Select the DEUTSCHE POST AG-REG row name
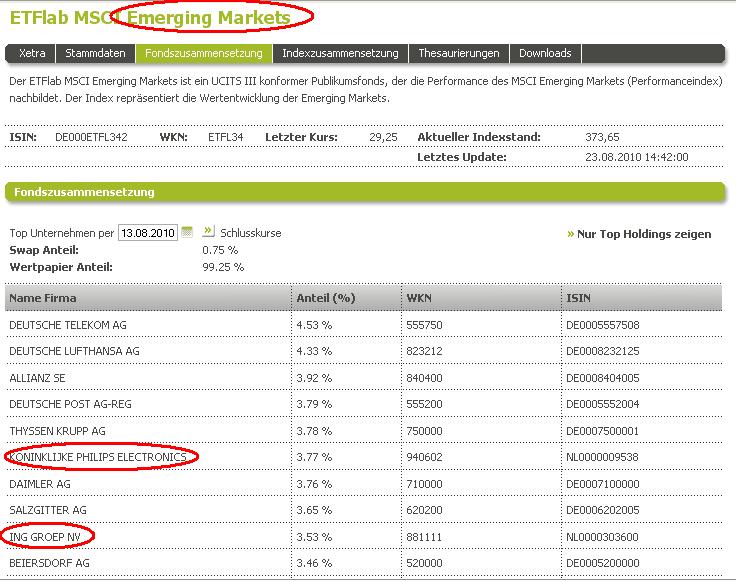Viewport: 736px width, 582px height. click(x=70, y=404)
